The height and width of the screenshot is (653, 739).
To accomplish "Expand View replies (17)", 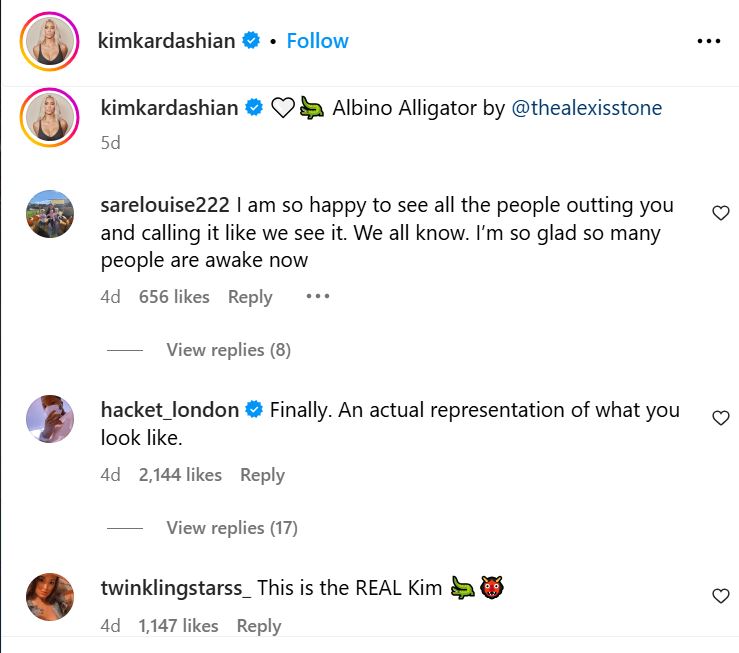I will 231,528.
